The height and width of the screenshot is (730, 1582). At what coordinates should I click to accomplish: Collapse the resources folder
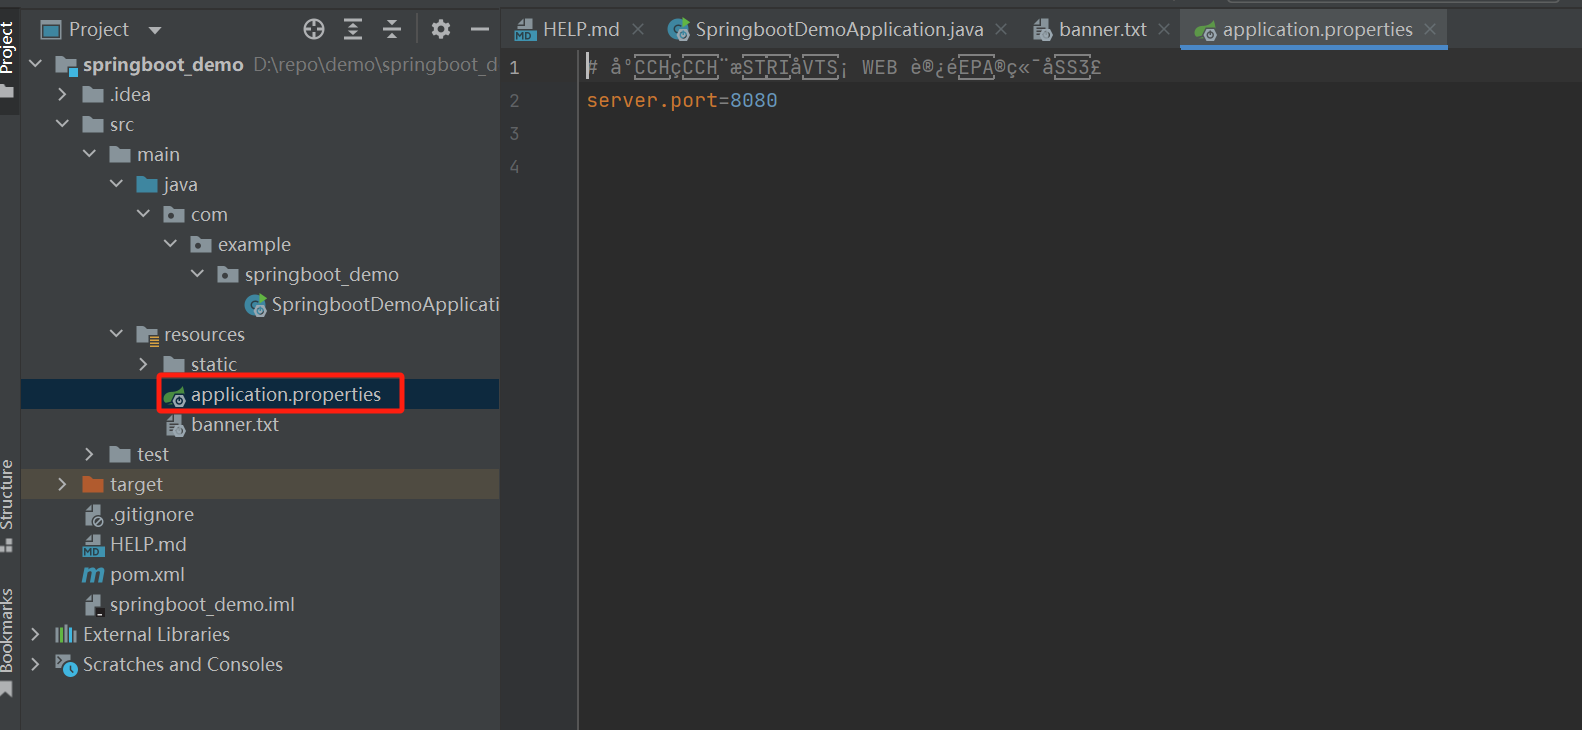[x=117, y=334]
